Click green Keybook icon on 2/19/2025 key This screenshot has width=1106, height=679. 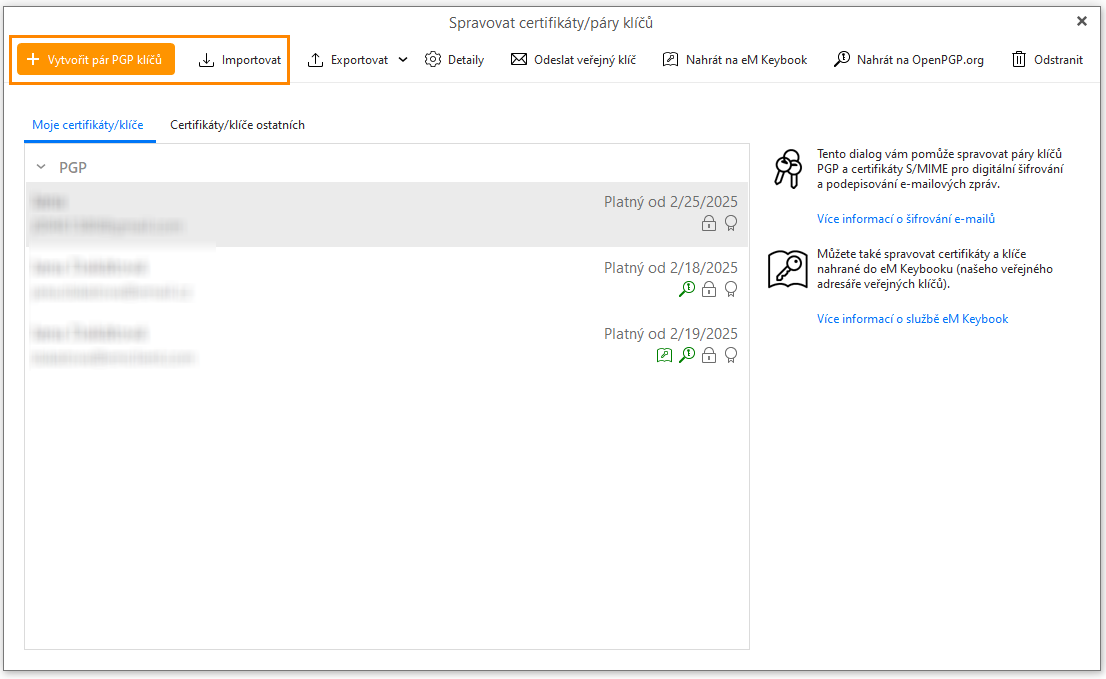click(x=664, y=355)
